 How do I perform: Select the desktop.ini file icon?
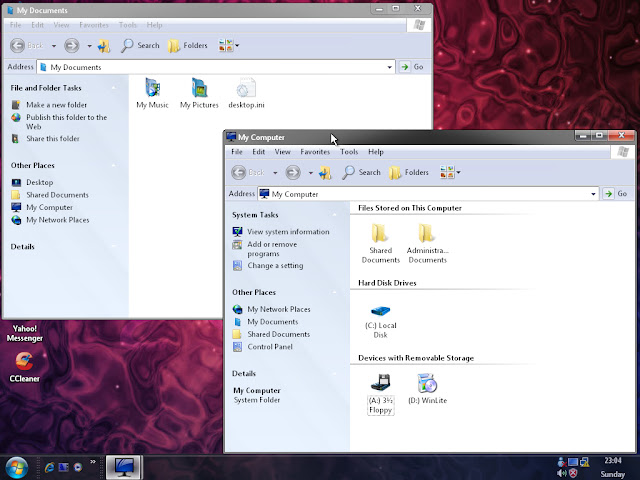pos(246,87)
